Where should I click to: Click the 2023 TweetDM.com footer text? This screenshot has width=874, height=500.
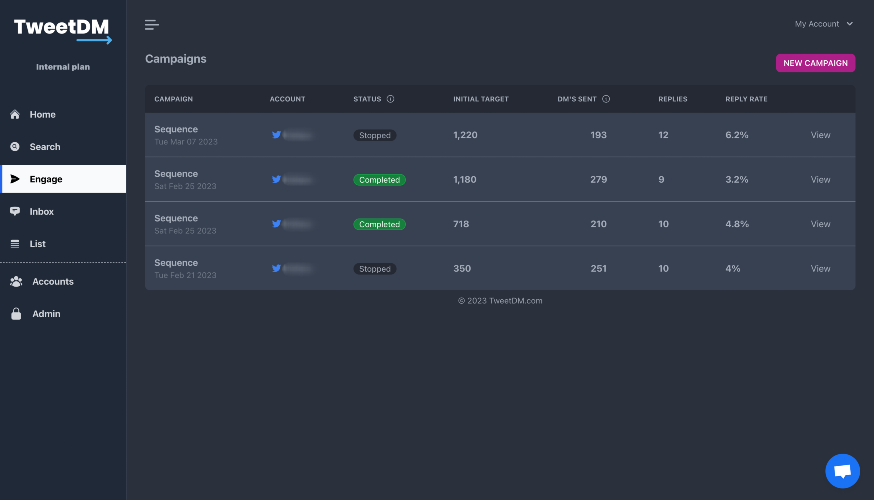(500, 300)
